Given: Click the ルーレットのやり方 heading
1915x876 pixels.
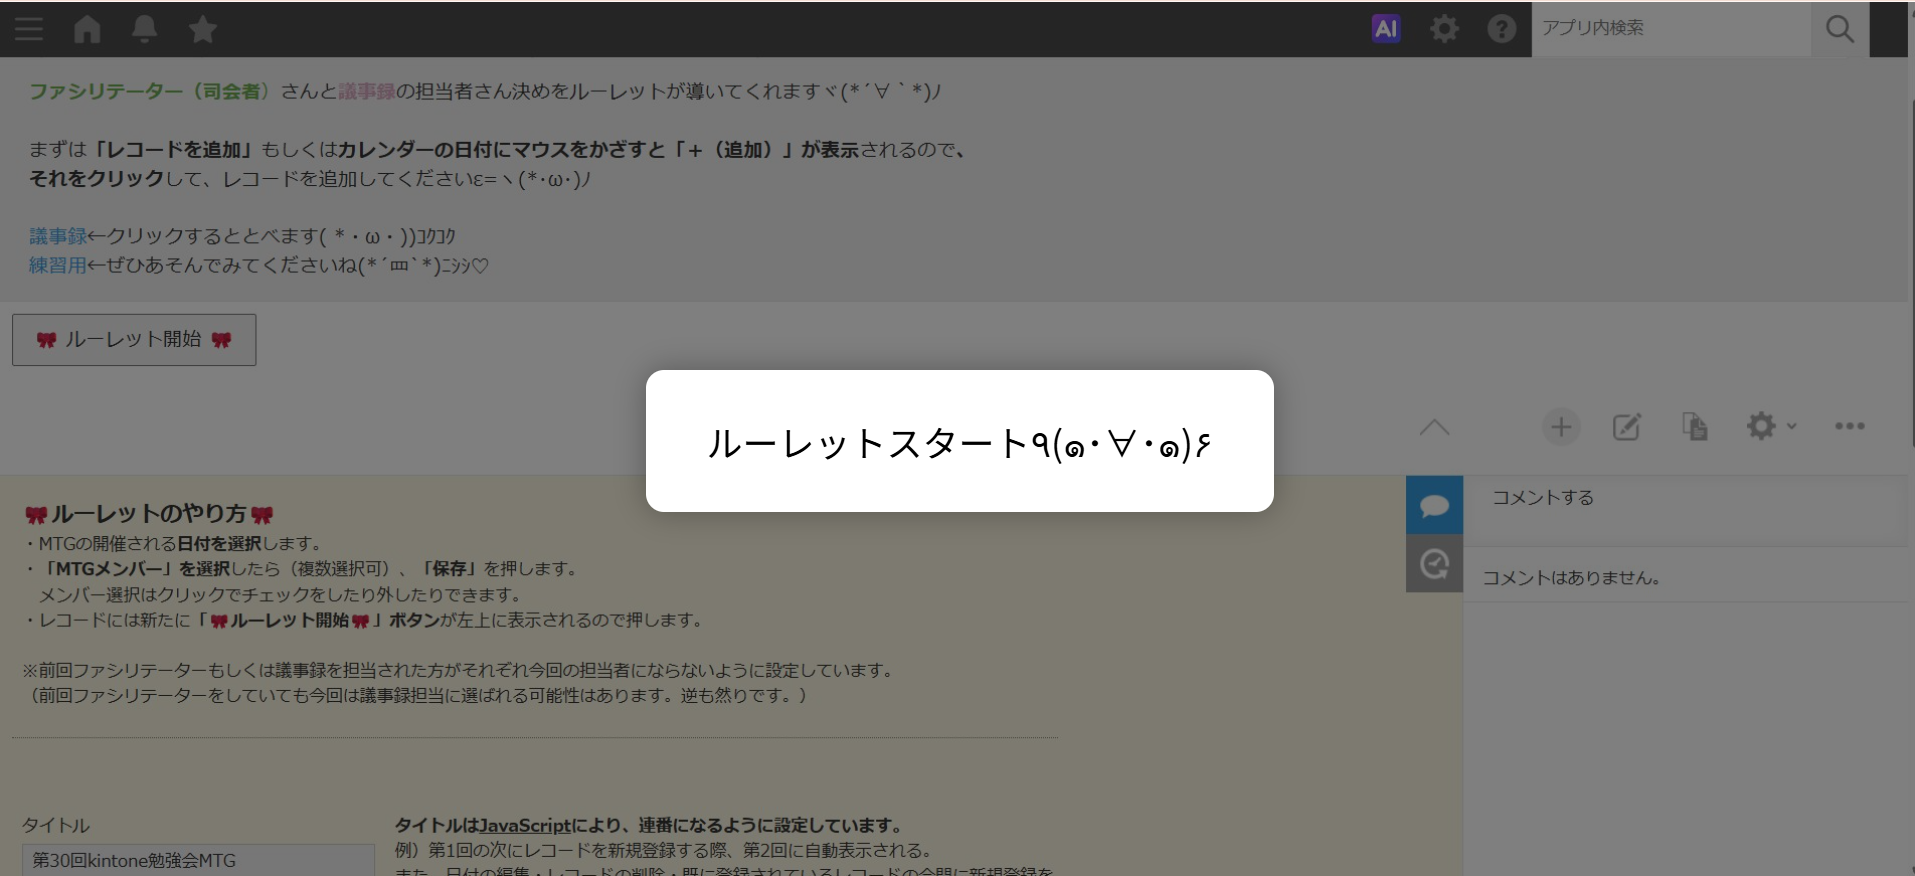Looking at the screenshot, I should [148, 514].
